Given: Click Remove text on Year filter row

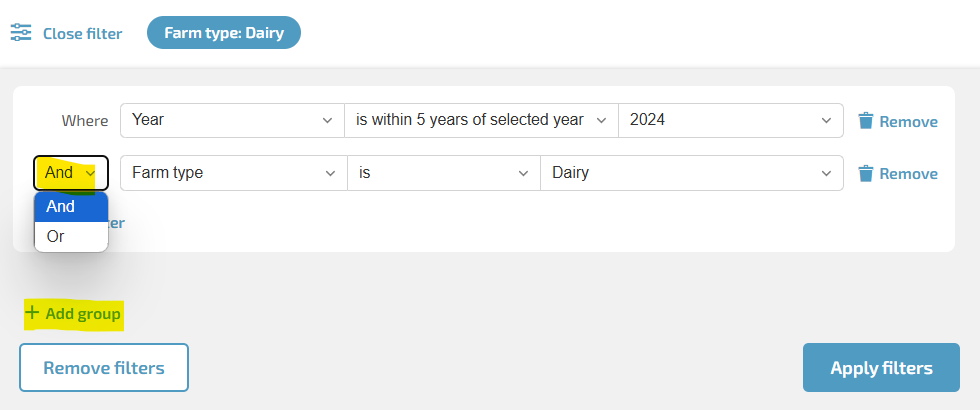Looking at the screenshot, I should (x=908, y=121).
